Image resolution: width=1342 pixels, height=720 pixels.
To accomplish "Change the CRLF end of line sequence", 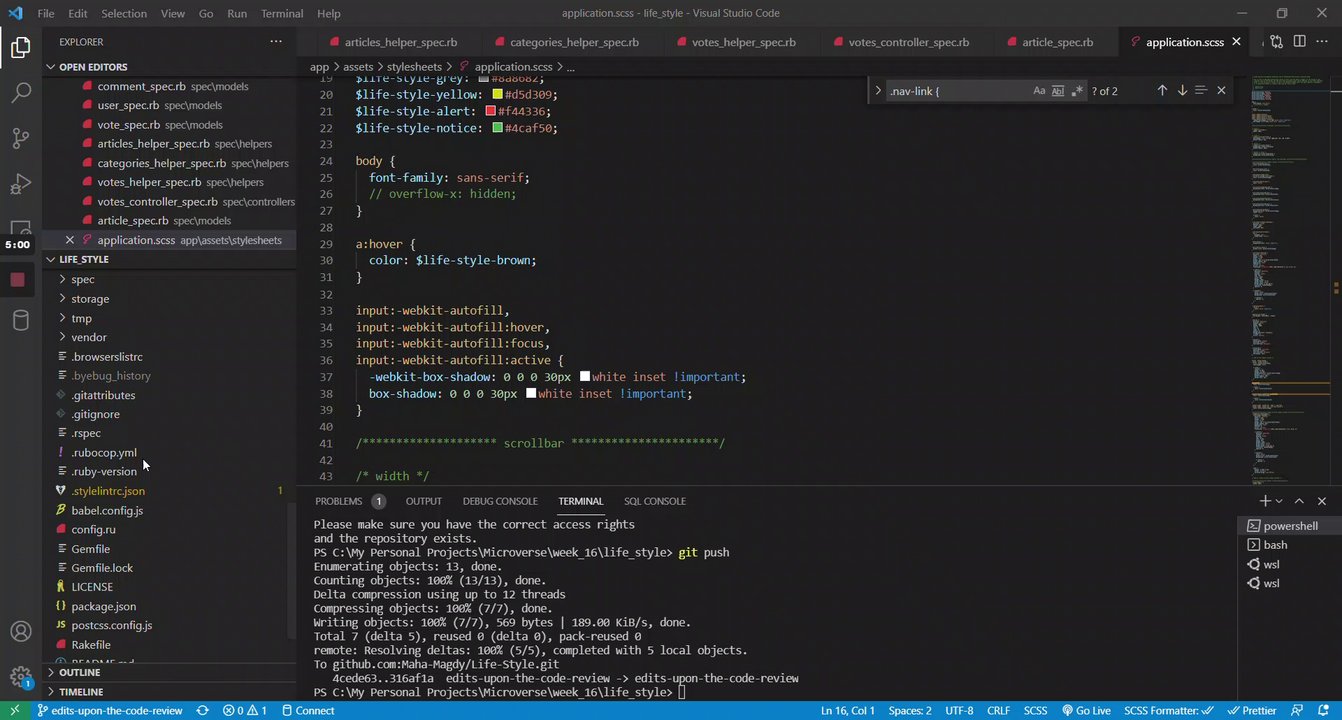I will pyautogui.click(x=997, y=711).
